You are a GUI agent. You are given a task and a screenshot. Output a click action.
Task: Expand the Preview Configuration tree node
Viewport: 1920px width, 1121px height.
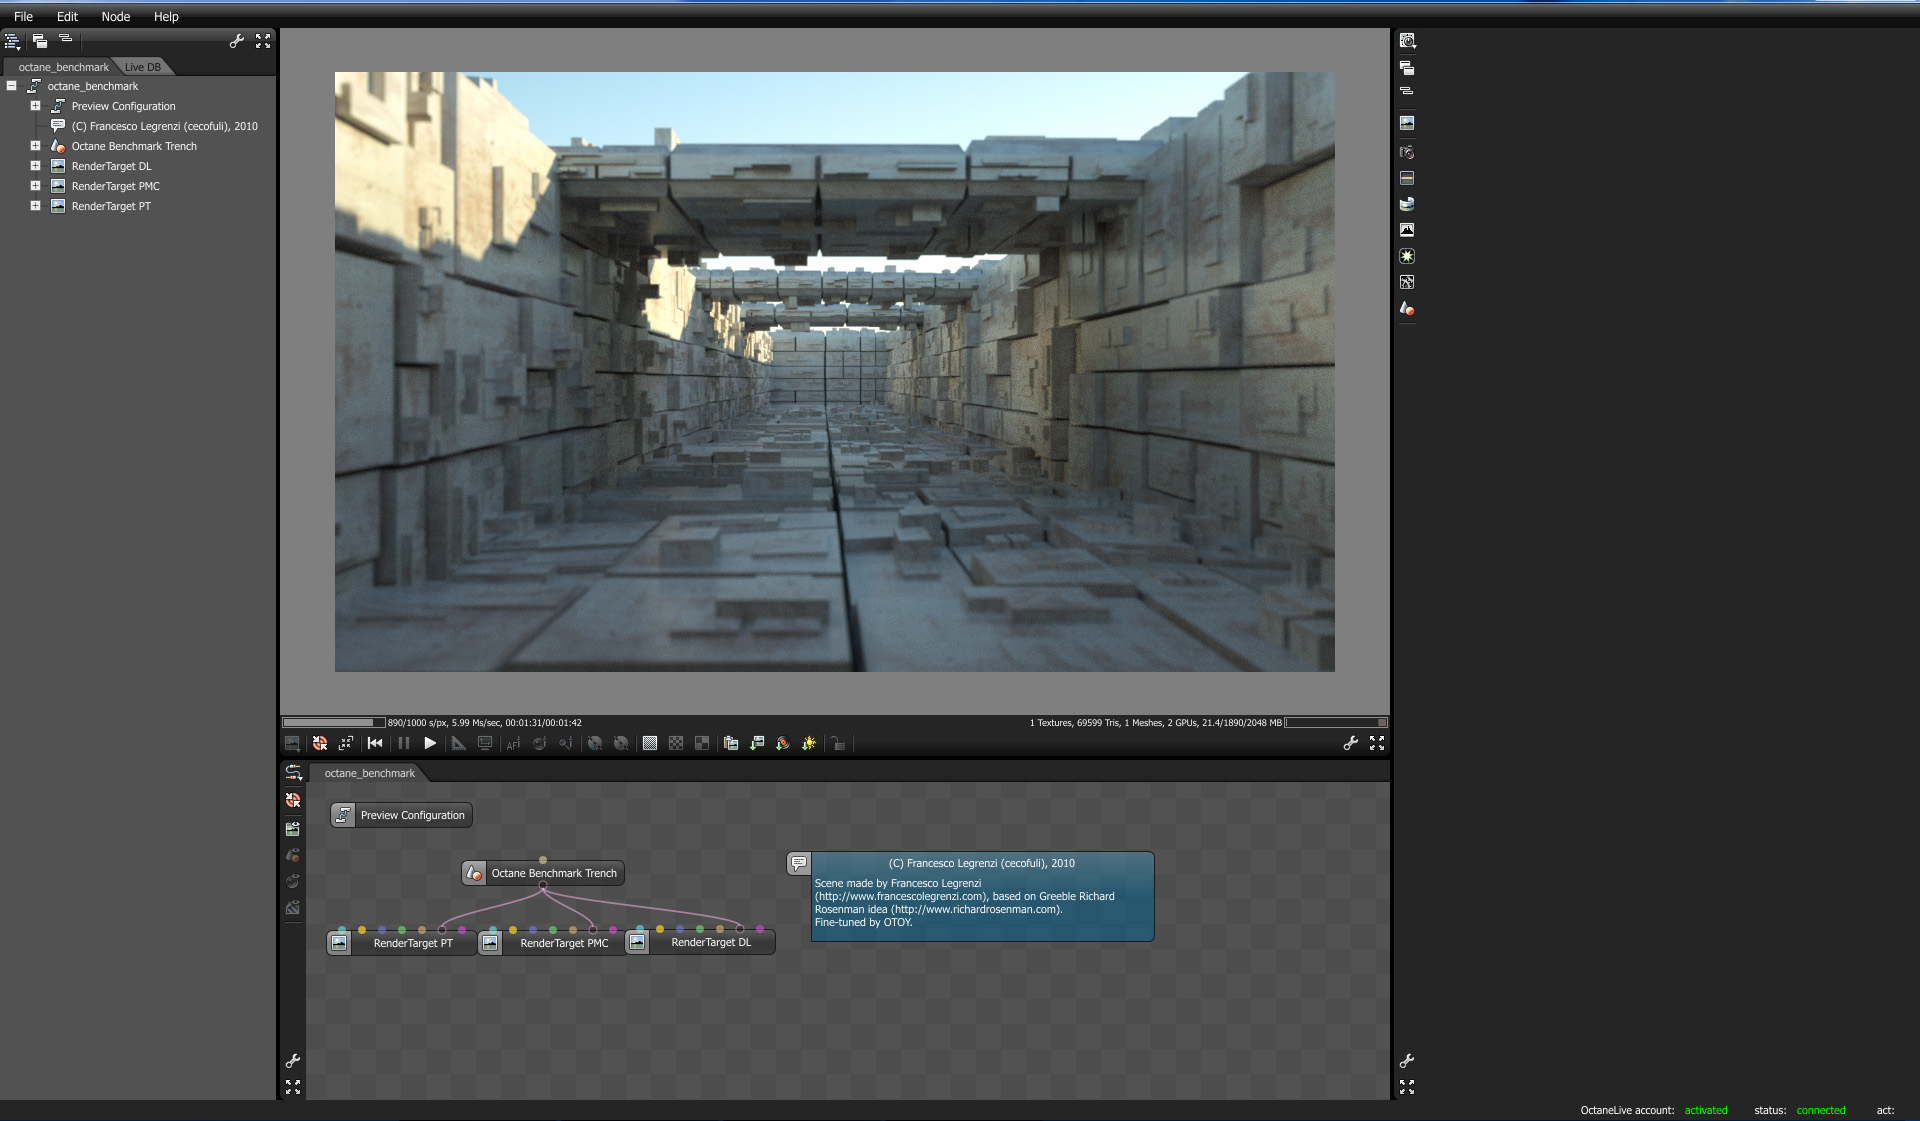click(x=35, y=106)
